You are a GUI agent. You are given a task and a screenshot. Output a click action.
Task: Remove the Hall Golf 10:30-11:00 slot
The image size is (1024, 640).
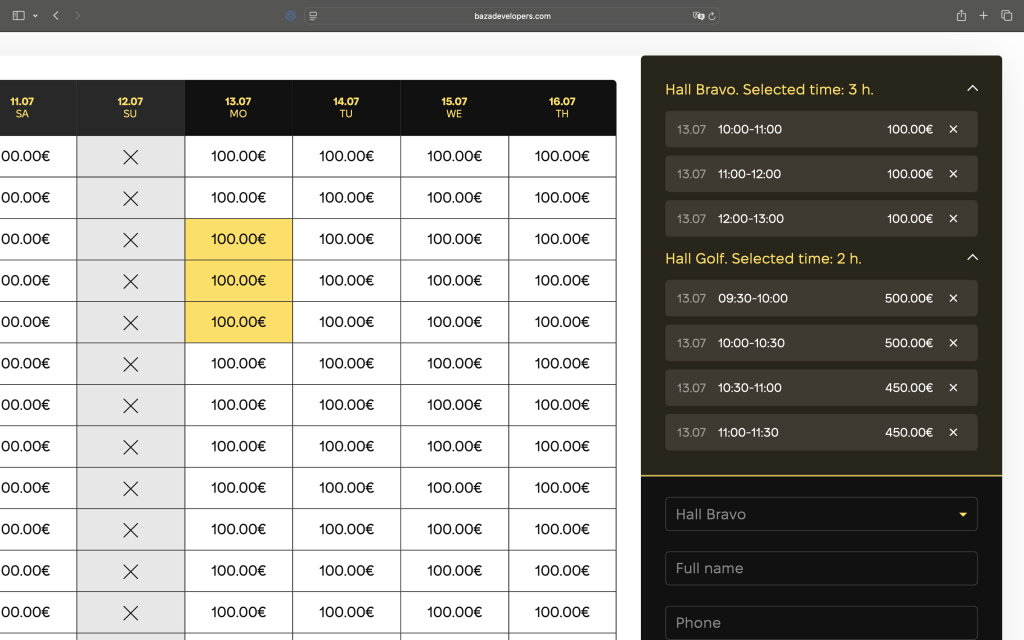[x=953, y=388]
